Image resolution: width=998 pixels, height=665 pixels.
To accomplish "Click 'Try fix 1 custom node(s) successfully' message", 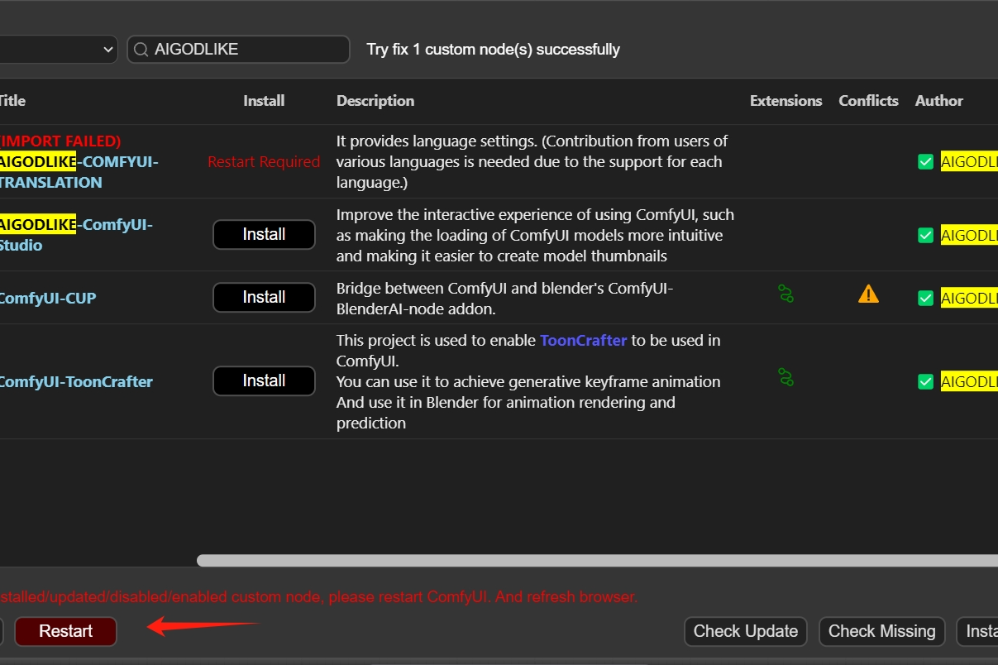I will (x=493, y=50).
